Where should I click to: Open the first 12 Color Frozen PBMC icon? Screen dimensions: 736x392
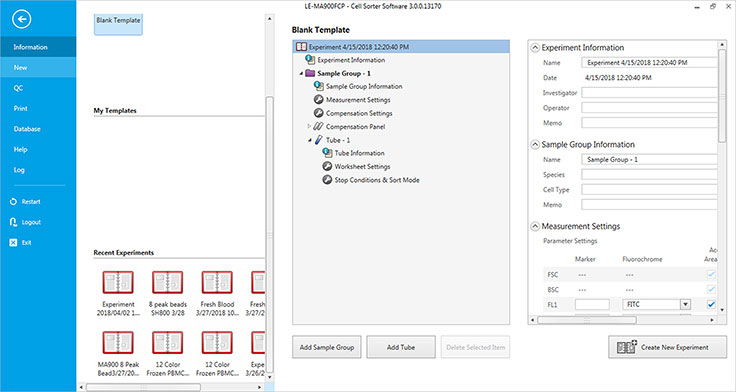click(168, 343)
